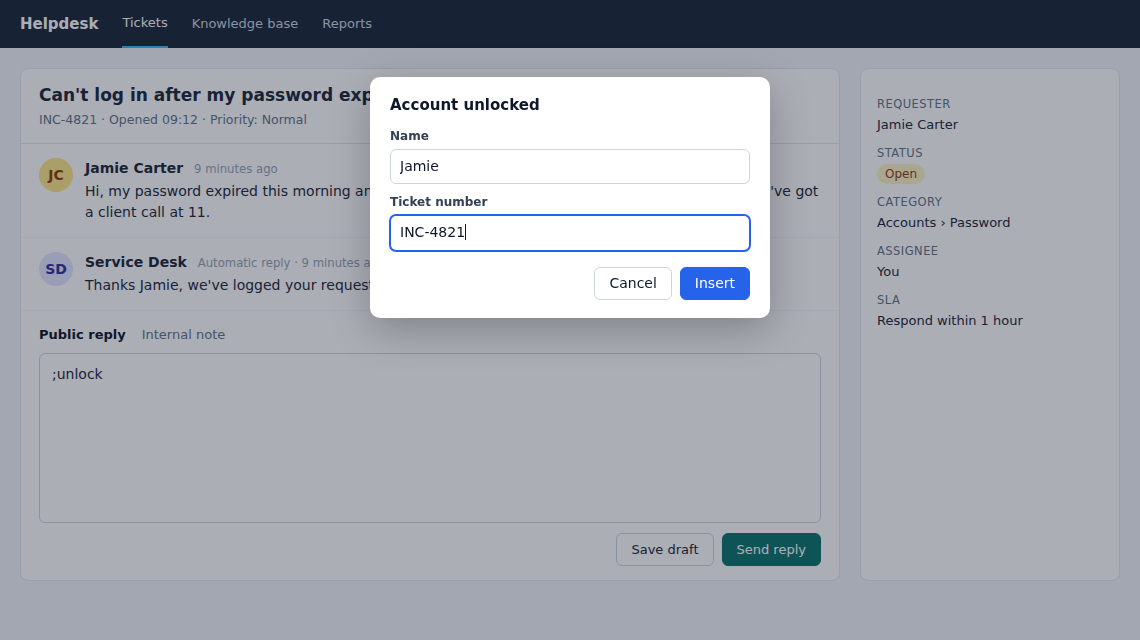
Task: Click the SD Service Desk avatar
Action: 56,269
